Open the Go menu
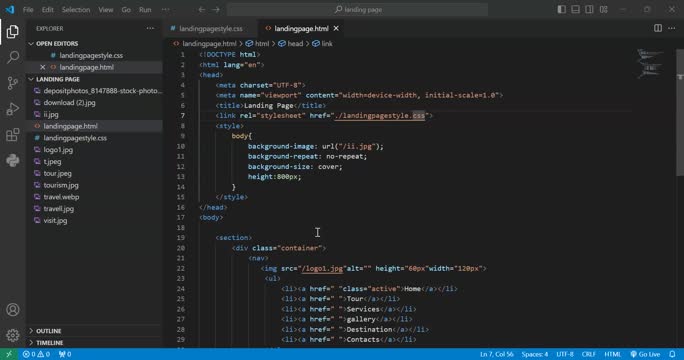684x360 pixels. pos(126,9)
